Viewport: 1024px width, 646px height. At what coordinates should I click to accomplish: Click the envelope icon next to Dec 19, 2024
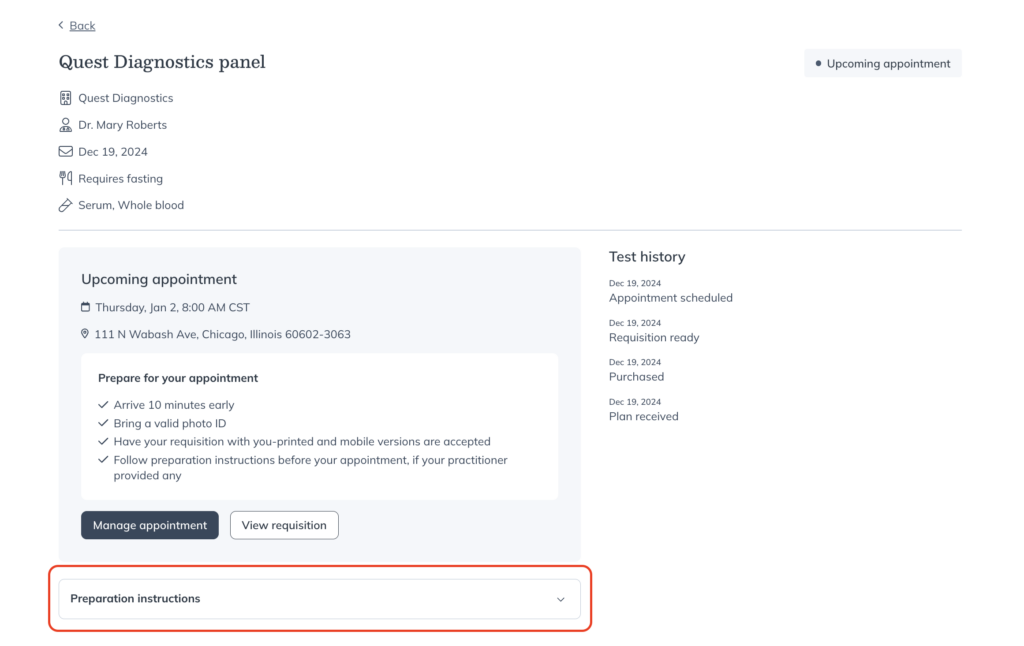66,152
